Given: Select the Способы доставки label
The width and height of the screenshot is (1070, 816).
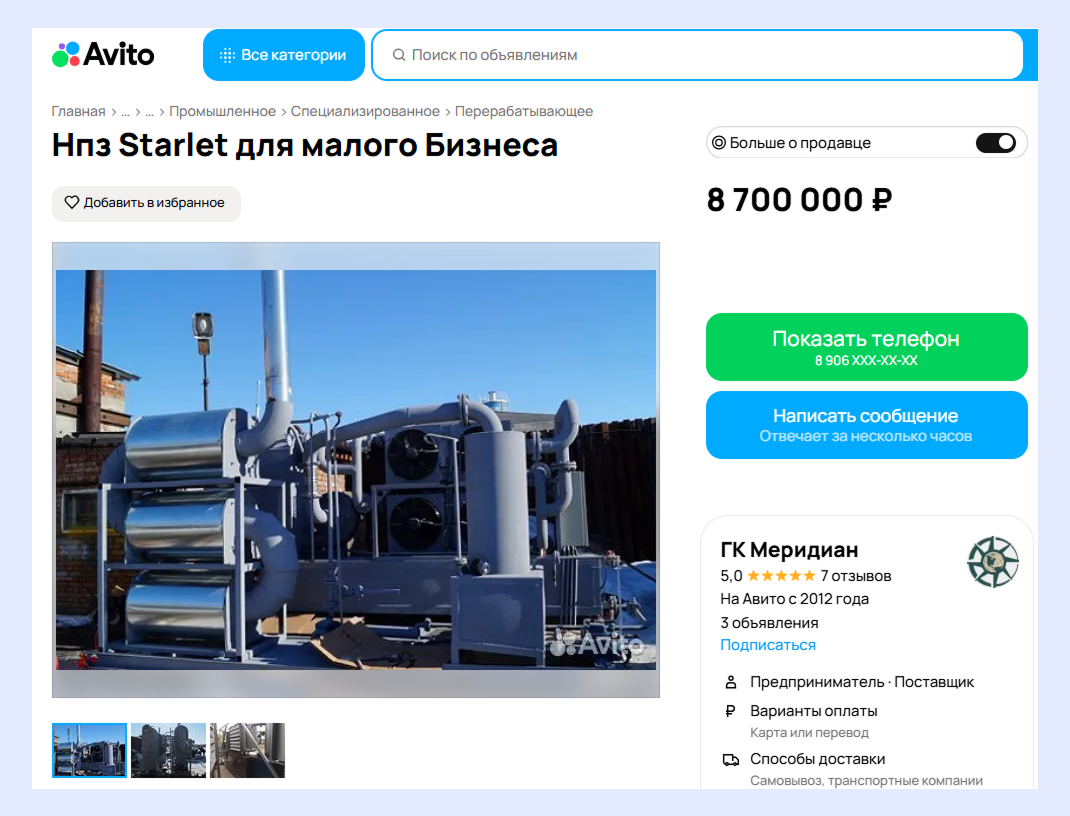Looking at the screenshot, I should pos(818,759).
